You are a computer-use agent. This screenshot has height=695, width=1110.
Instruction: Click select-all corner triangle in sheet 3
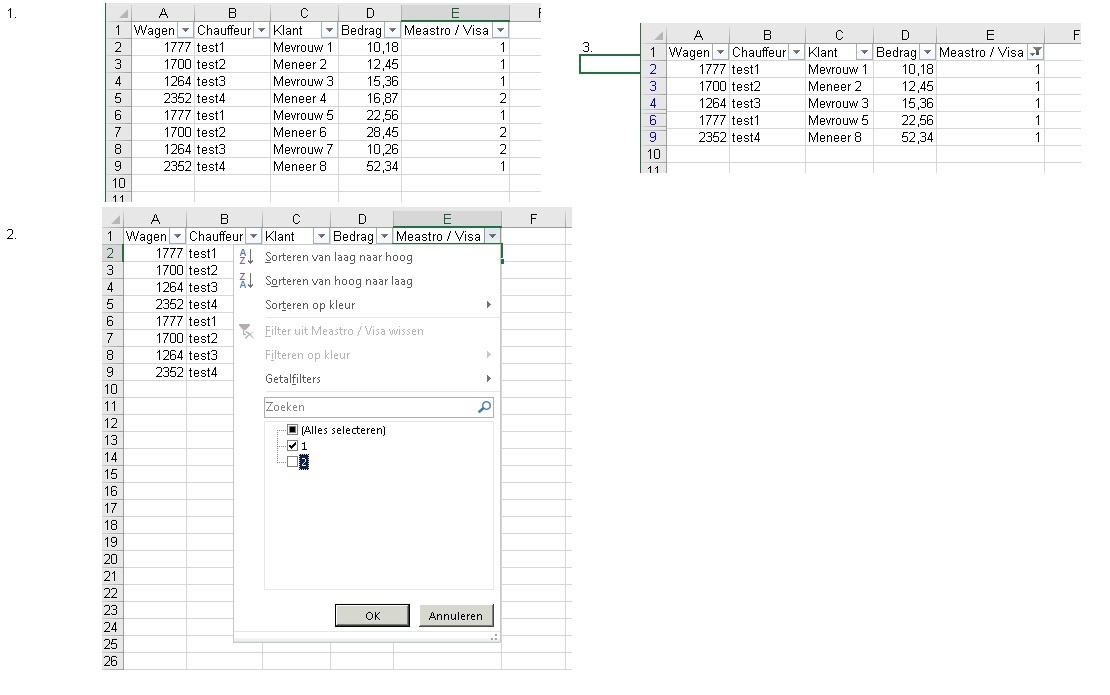click(x=658, y=35)
